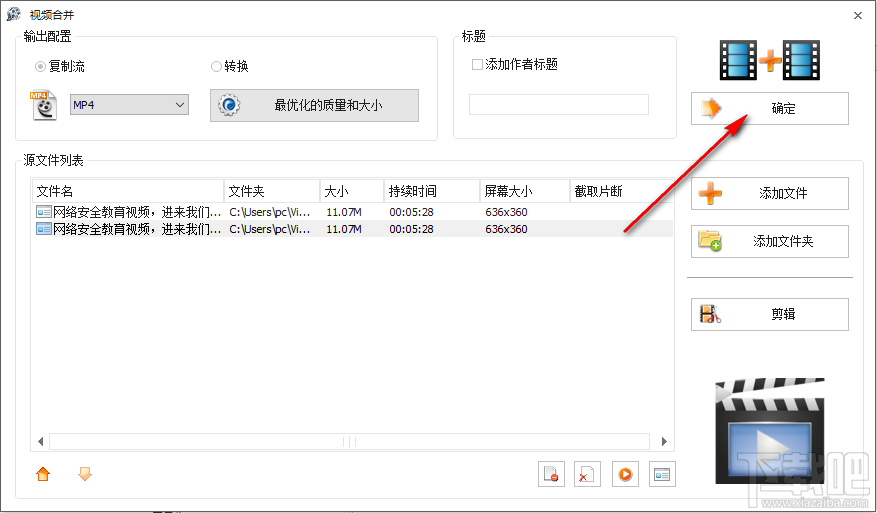Viewport: 877px width, 513px height.
Task: Sort by the 文件名 column header
Action: tap(128, 191)
